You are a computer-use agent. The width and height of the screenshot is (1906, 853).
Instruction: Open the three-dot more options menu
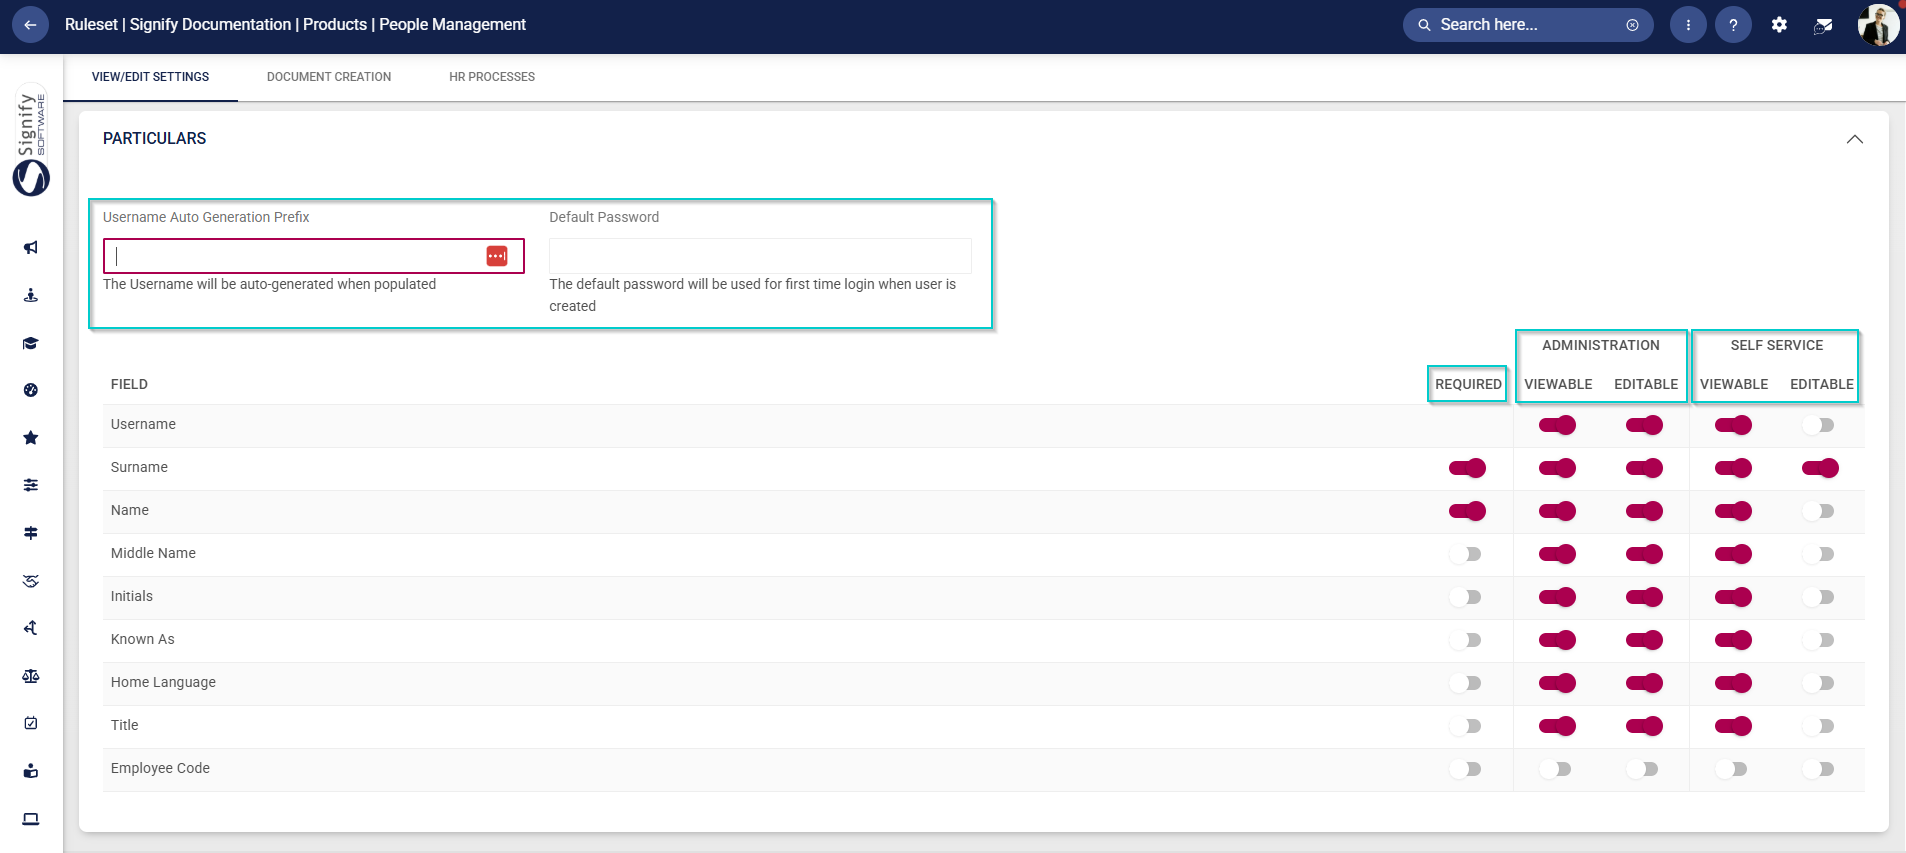pyautogui.click(x=1688, y=25)
